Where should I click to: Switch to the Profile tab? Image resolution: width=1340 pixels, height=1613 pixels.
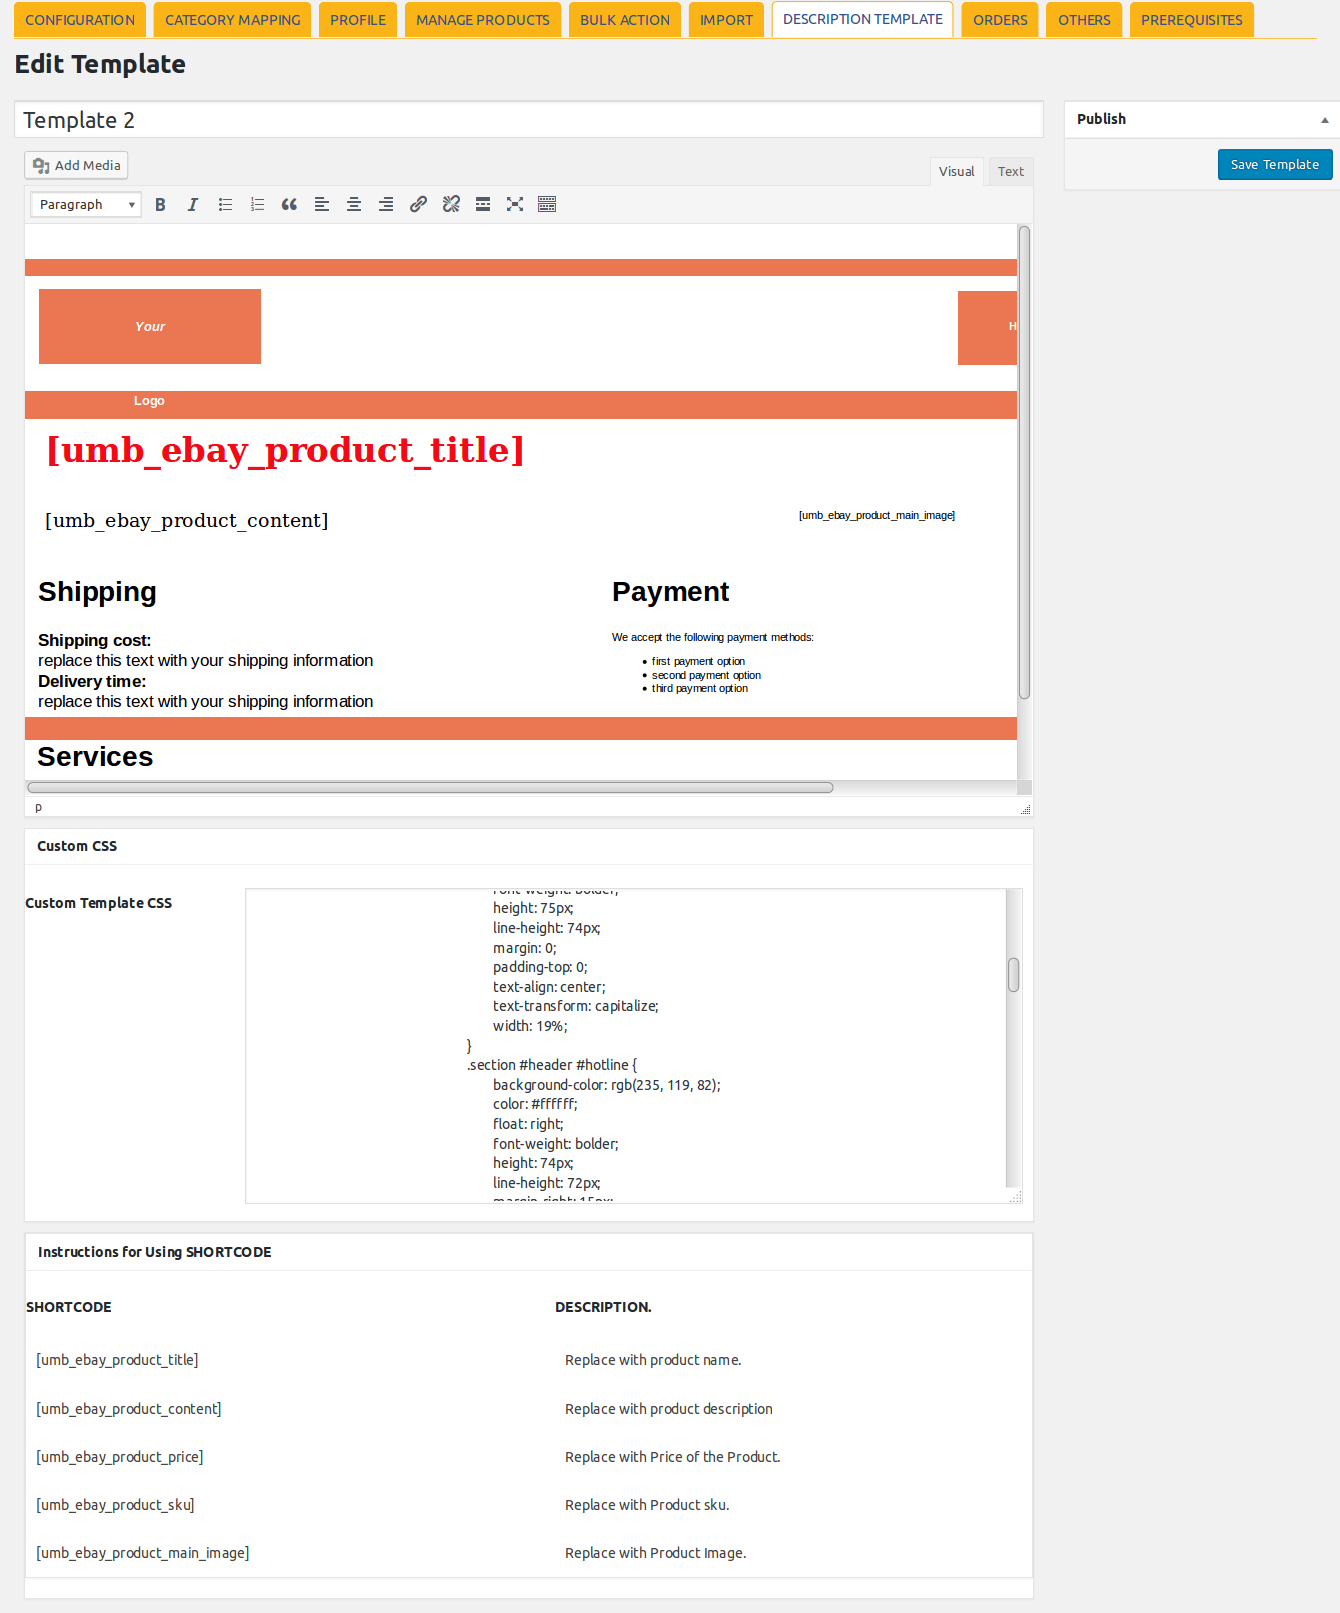(358, 20)
